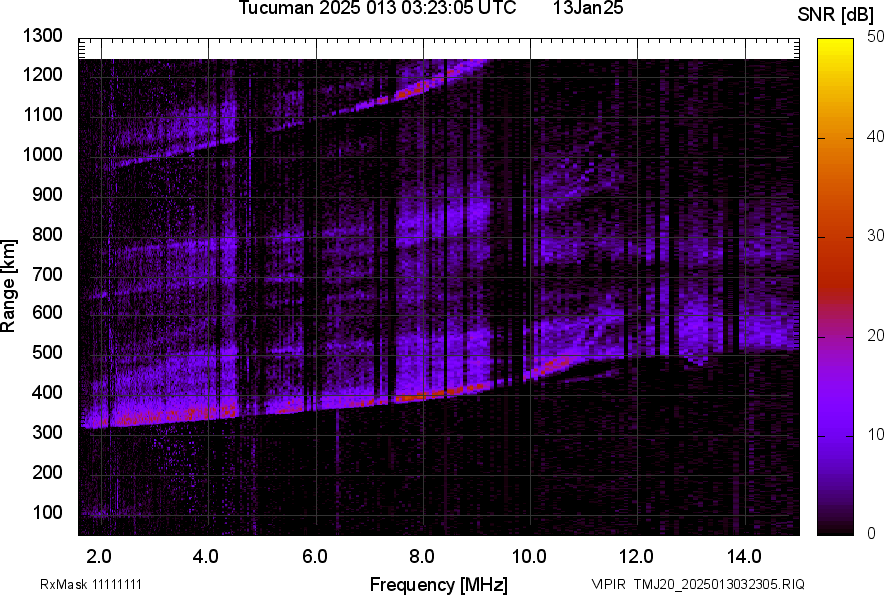The width and height of the screenshot is (884, 595).
Task: Click the 2.0 tick on Frequency axis
Action: click(99, 556)
